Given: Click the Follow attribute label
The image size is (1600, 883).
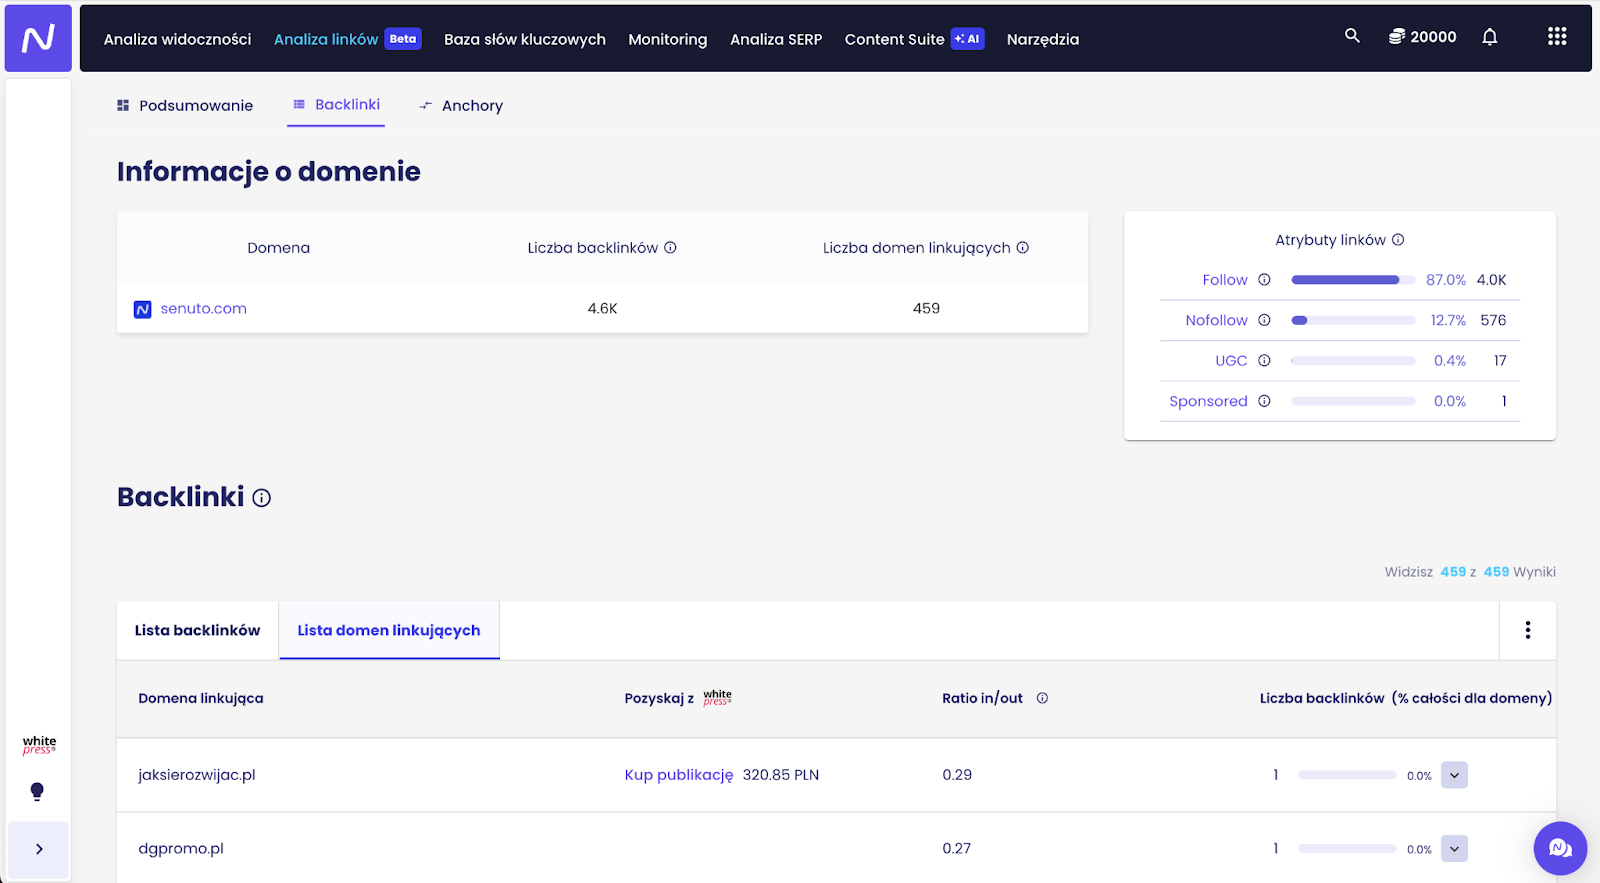Looking at the screenshot, I should click(1225, 280).
